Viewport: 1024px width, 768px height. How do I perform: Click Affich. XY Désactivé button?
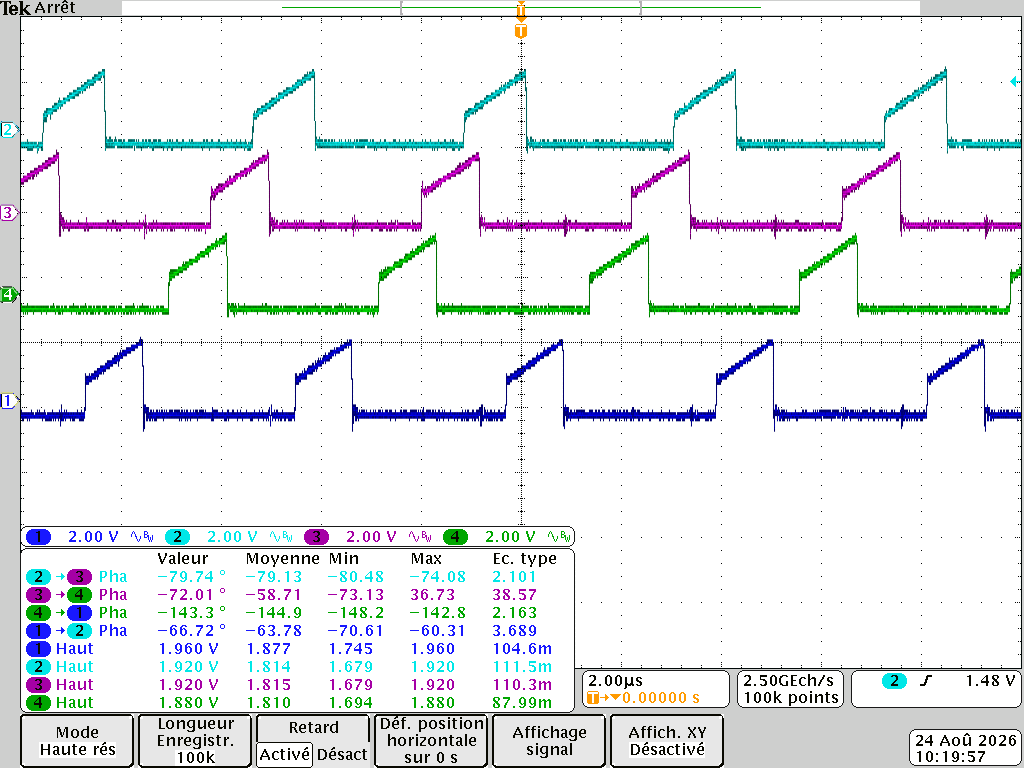[x=667, y=741]
